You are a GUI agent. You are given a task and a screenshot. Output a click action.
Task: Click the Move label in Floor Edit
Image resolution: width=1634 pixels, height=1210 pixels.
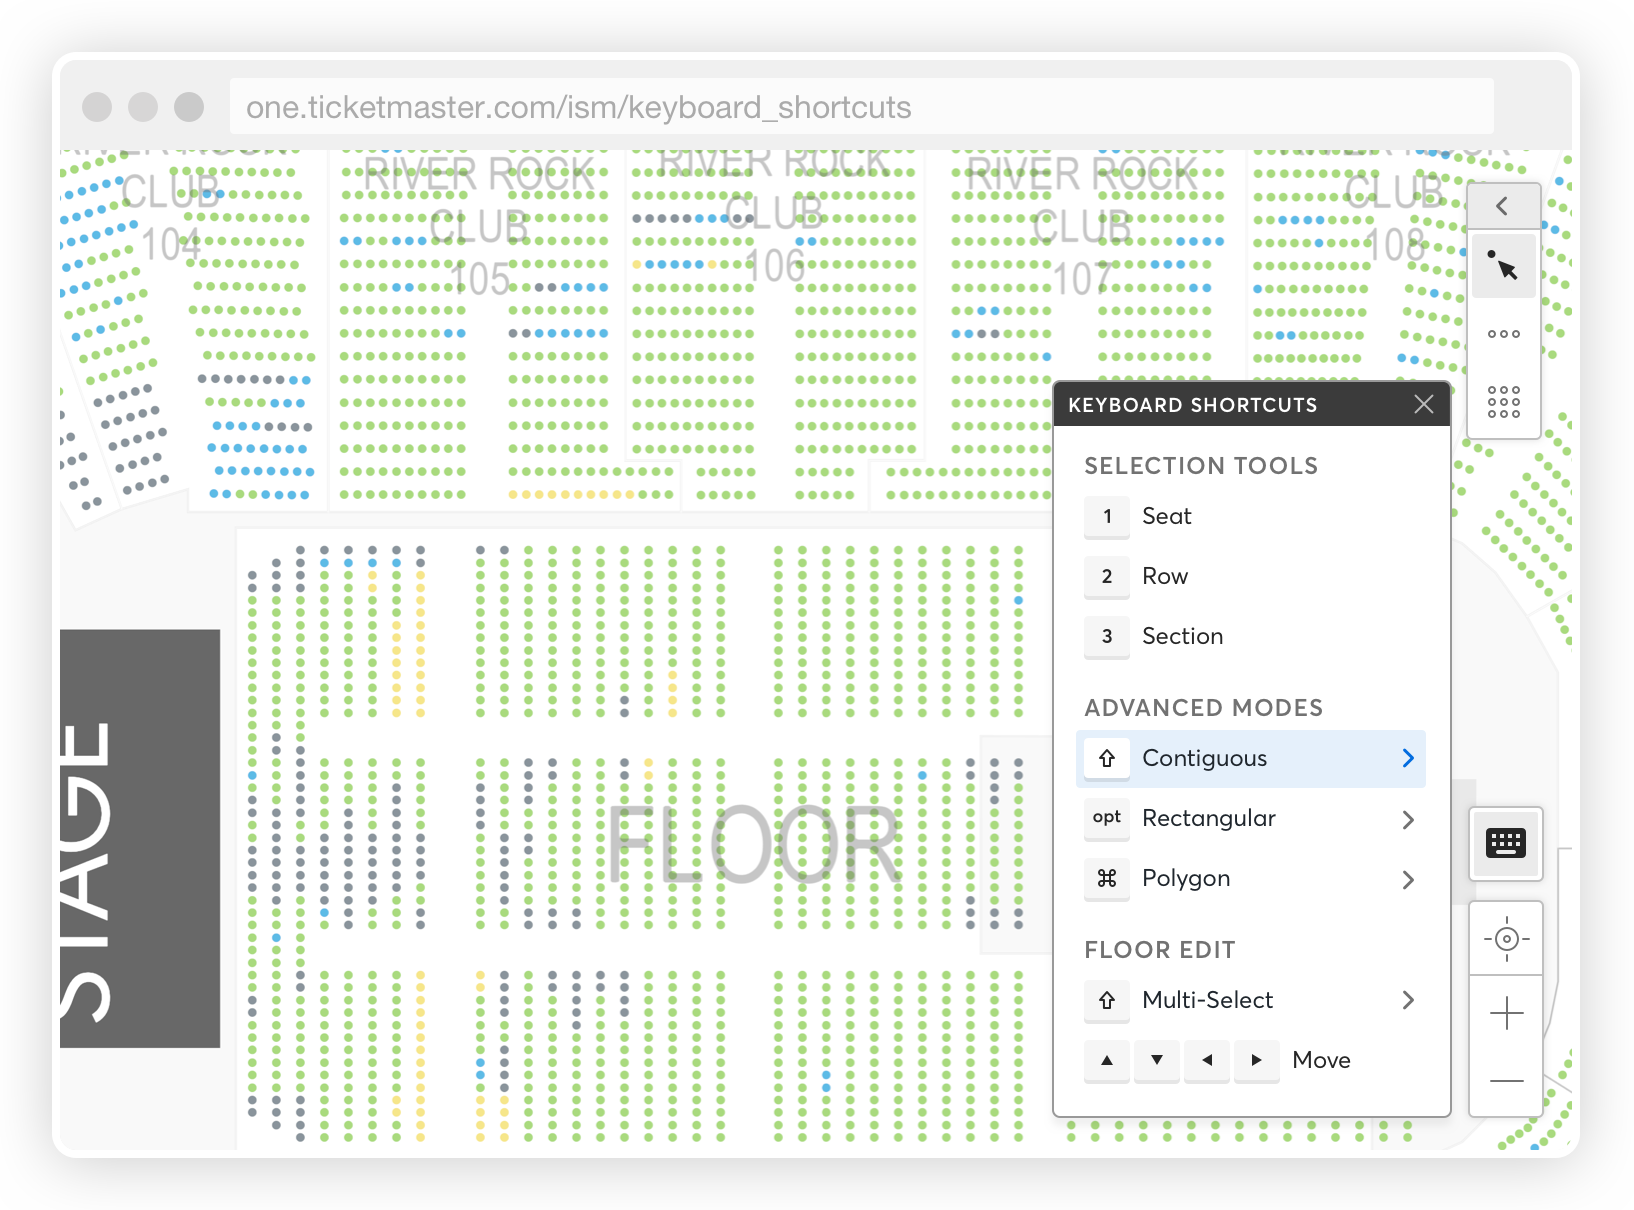tap(1321, 1060)
